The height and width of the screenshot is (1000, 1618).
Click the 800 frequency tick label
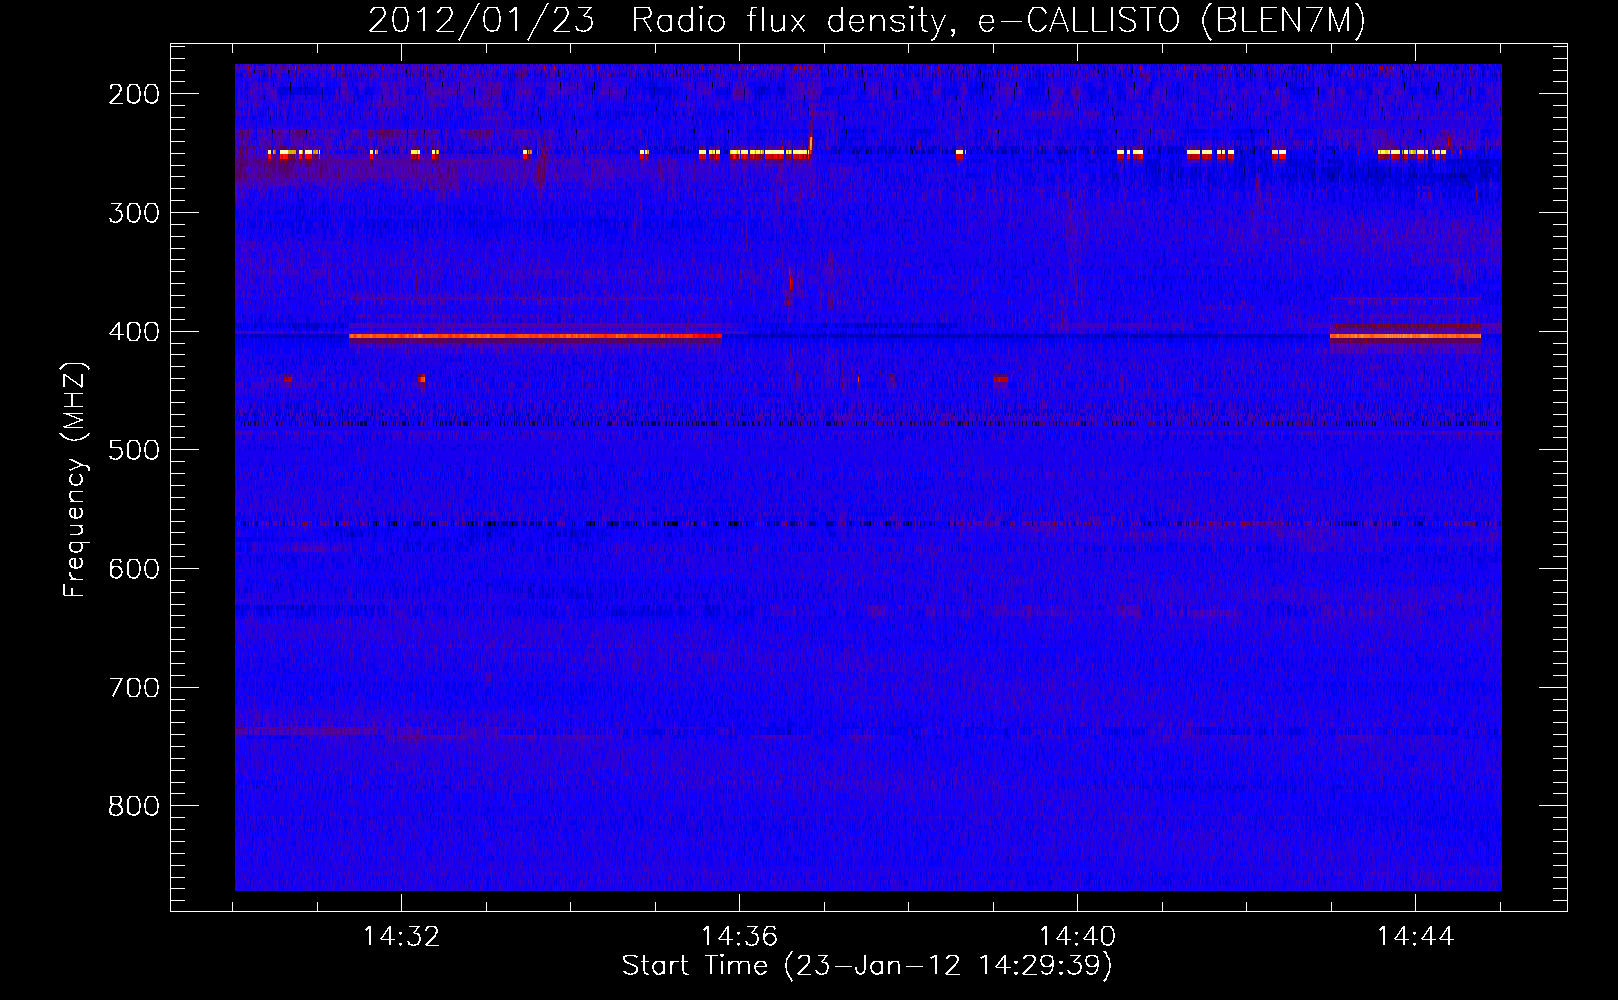point(133,805)
